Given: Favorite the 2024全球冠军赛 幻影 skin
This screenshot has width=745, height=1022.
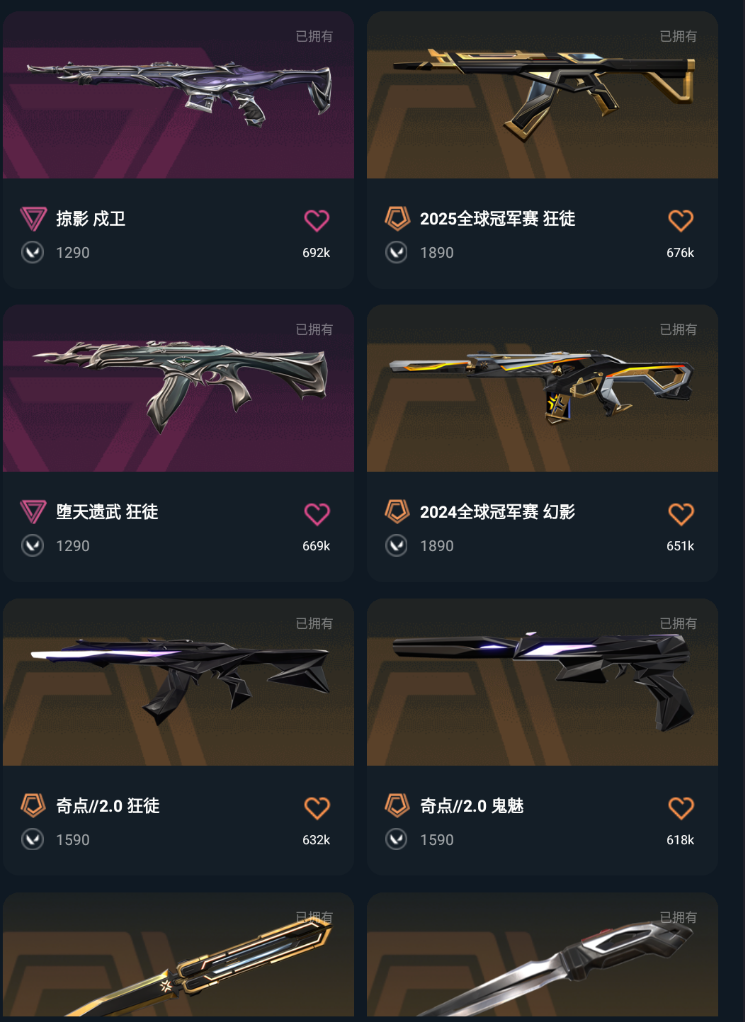Looking at the screenshot, I should pyautogui.click(x=680, y=514).
